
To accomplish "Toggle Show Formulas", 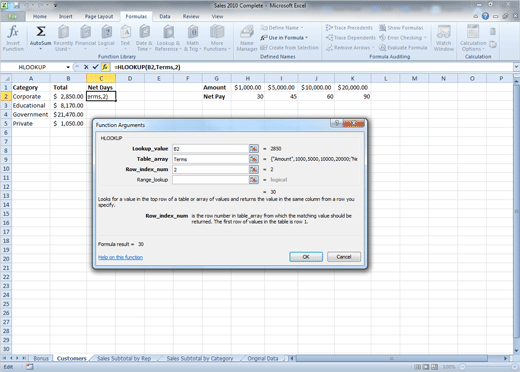I will tap(401, 28).
